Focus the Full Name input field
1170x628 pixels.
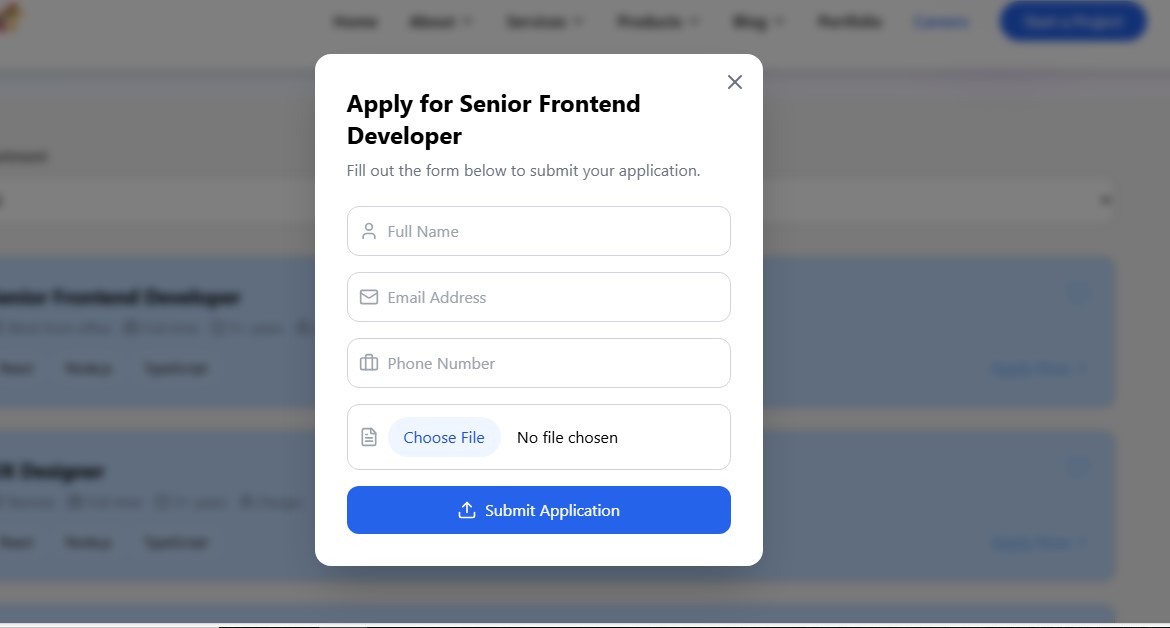pyautogui.click(x=539, y=231)
